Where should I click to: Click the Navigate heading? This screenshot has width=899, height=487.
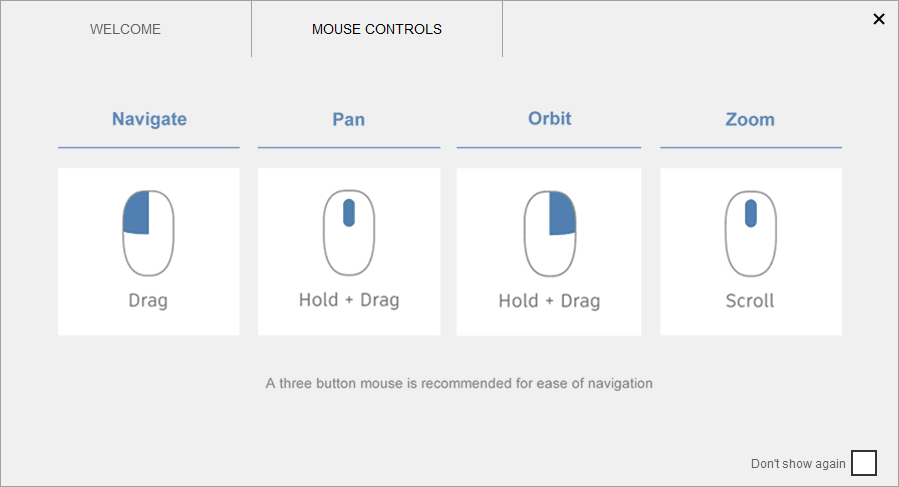point(149,119)
